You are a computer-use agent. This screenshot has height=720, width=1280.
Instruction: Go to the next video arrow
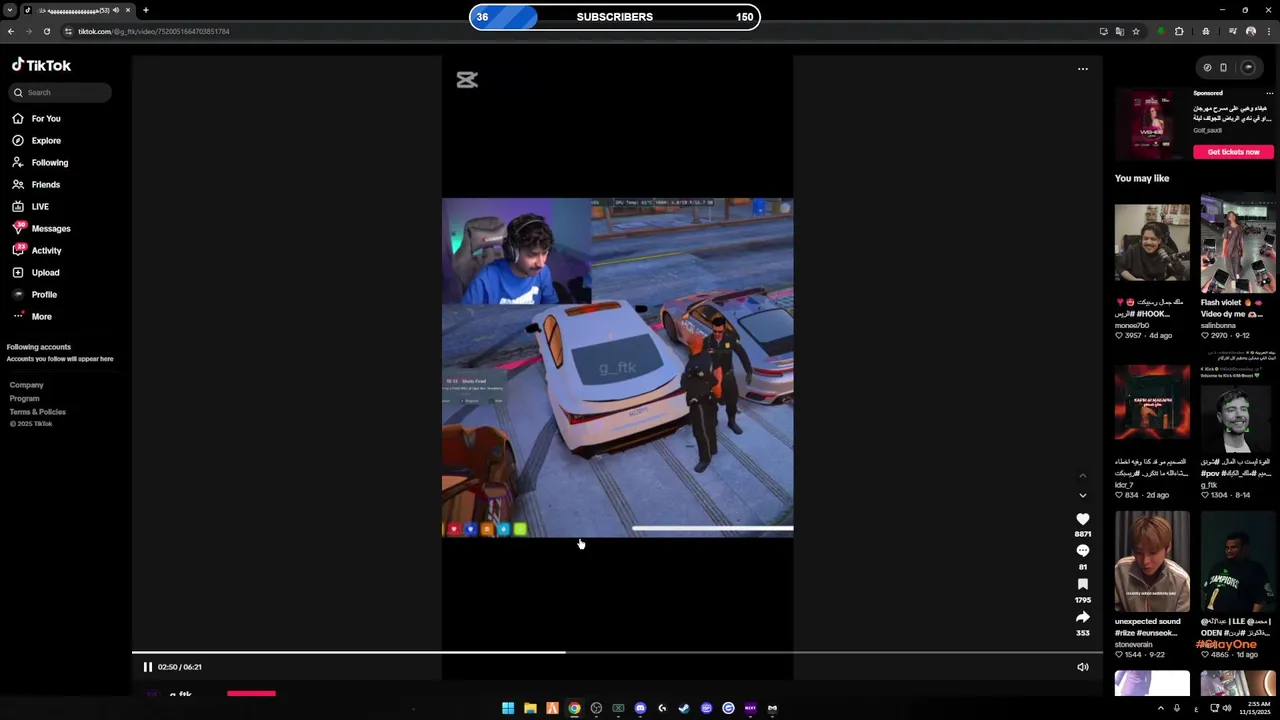1082,495
